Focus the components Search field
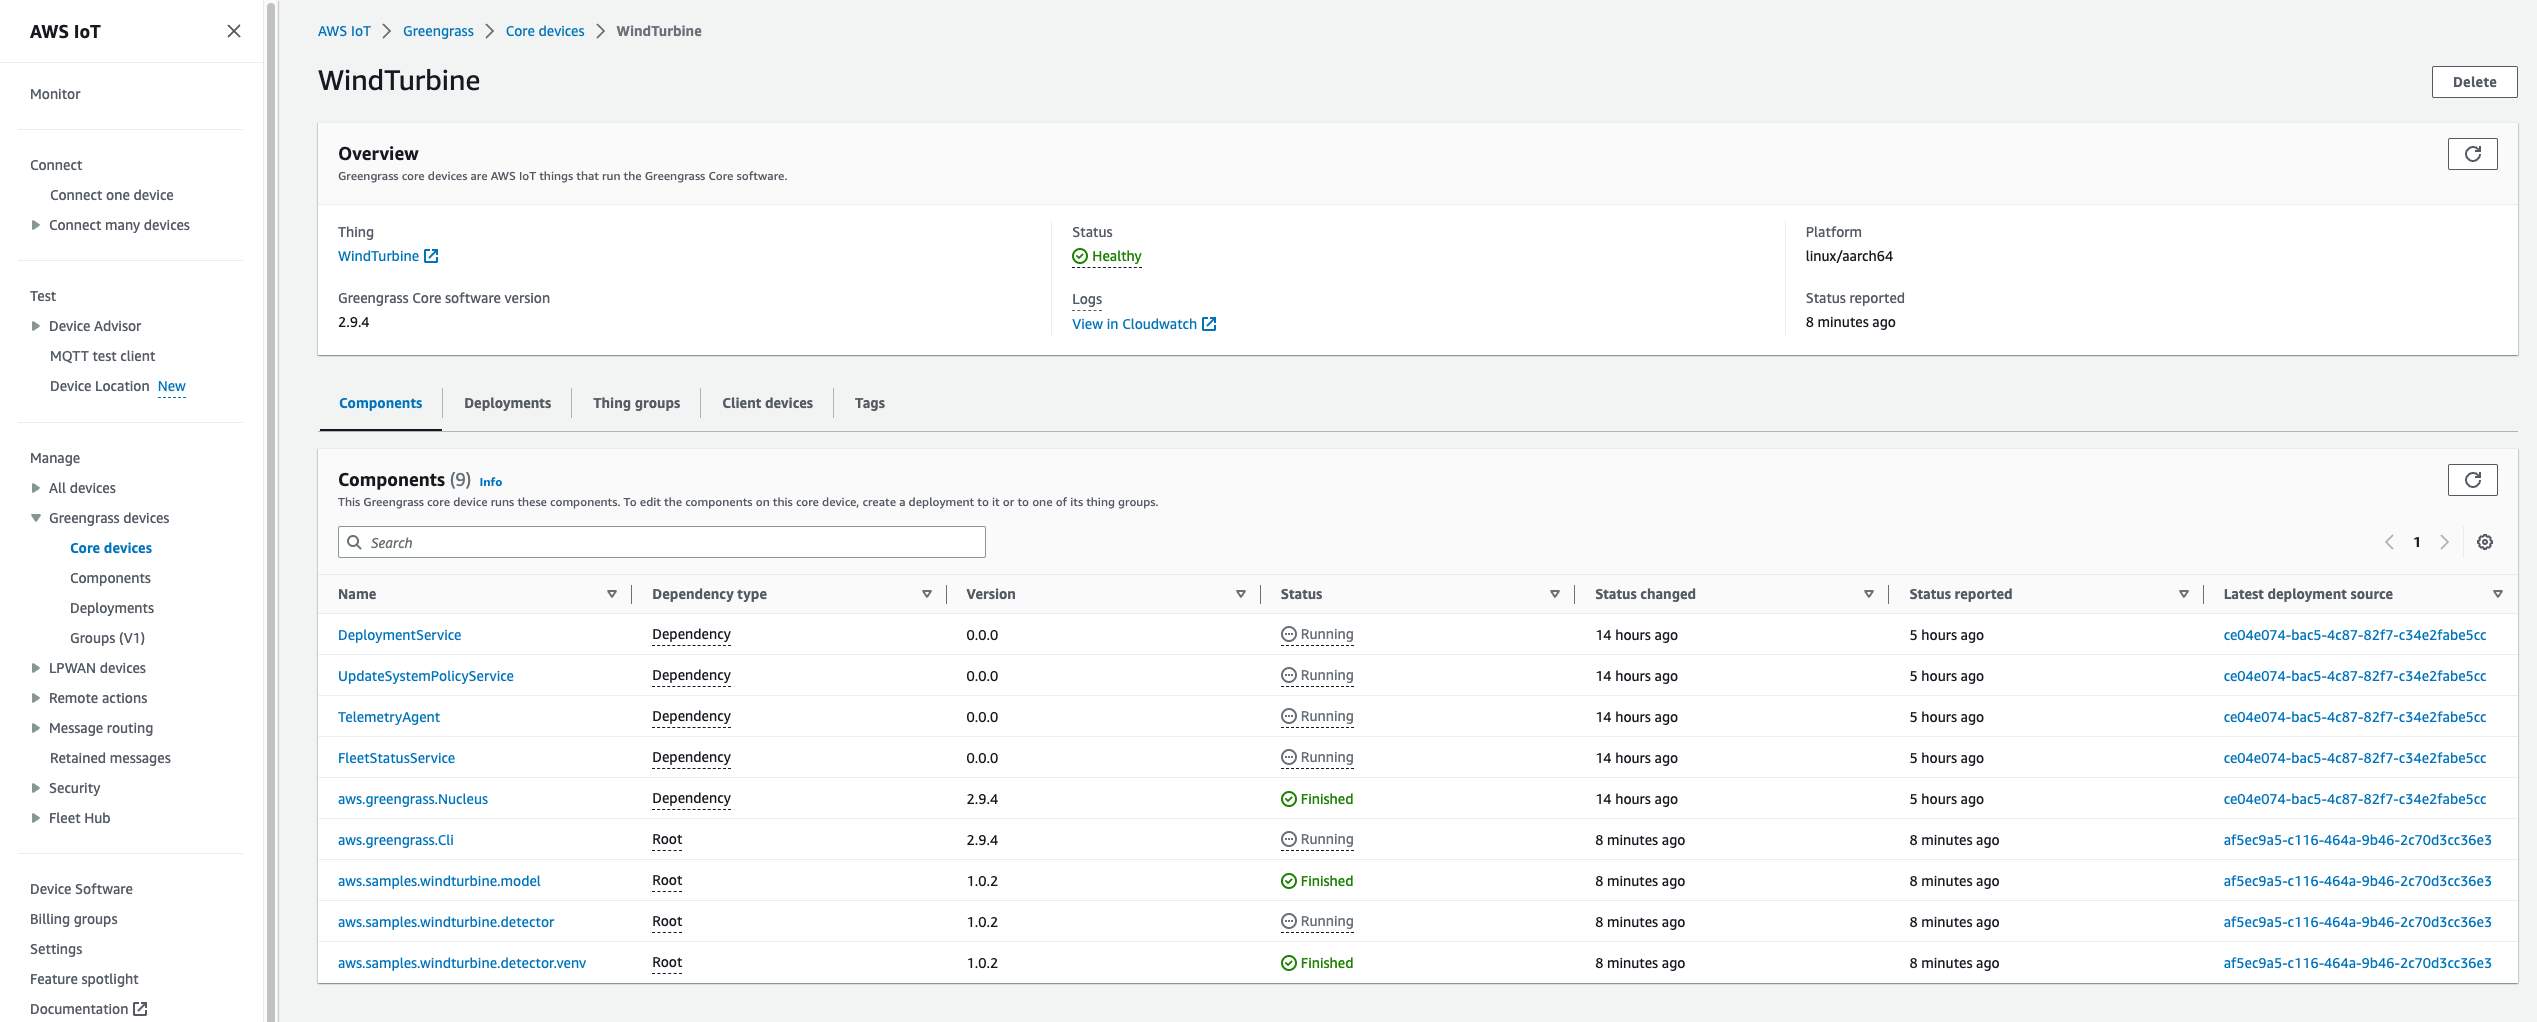The image size is (2537, 1022). point(661,542)
